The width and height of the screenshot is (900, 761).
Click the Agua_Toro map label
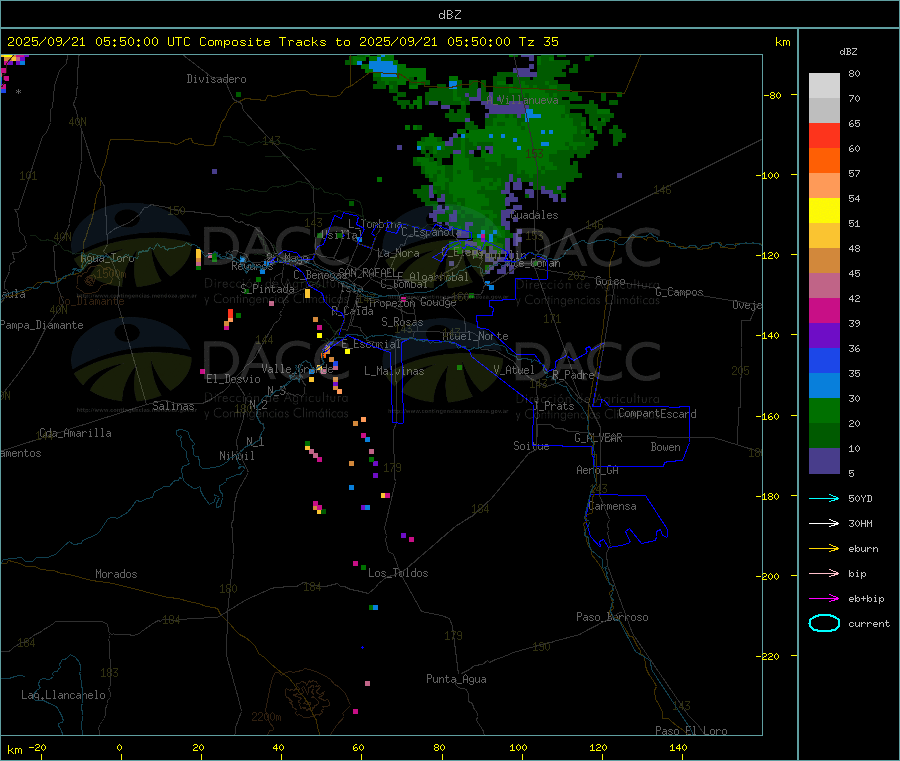pyautogui.click(x=107, y=258)
